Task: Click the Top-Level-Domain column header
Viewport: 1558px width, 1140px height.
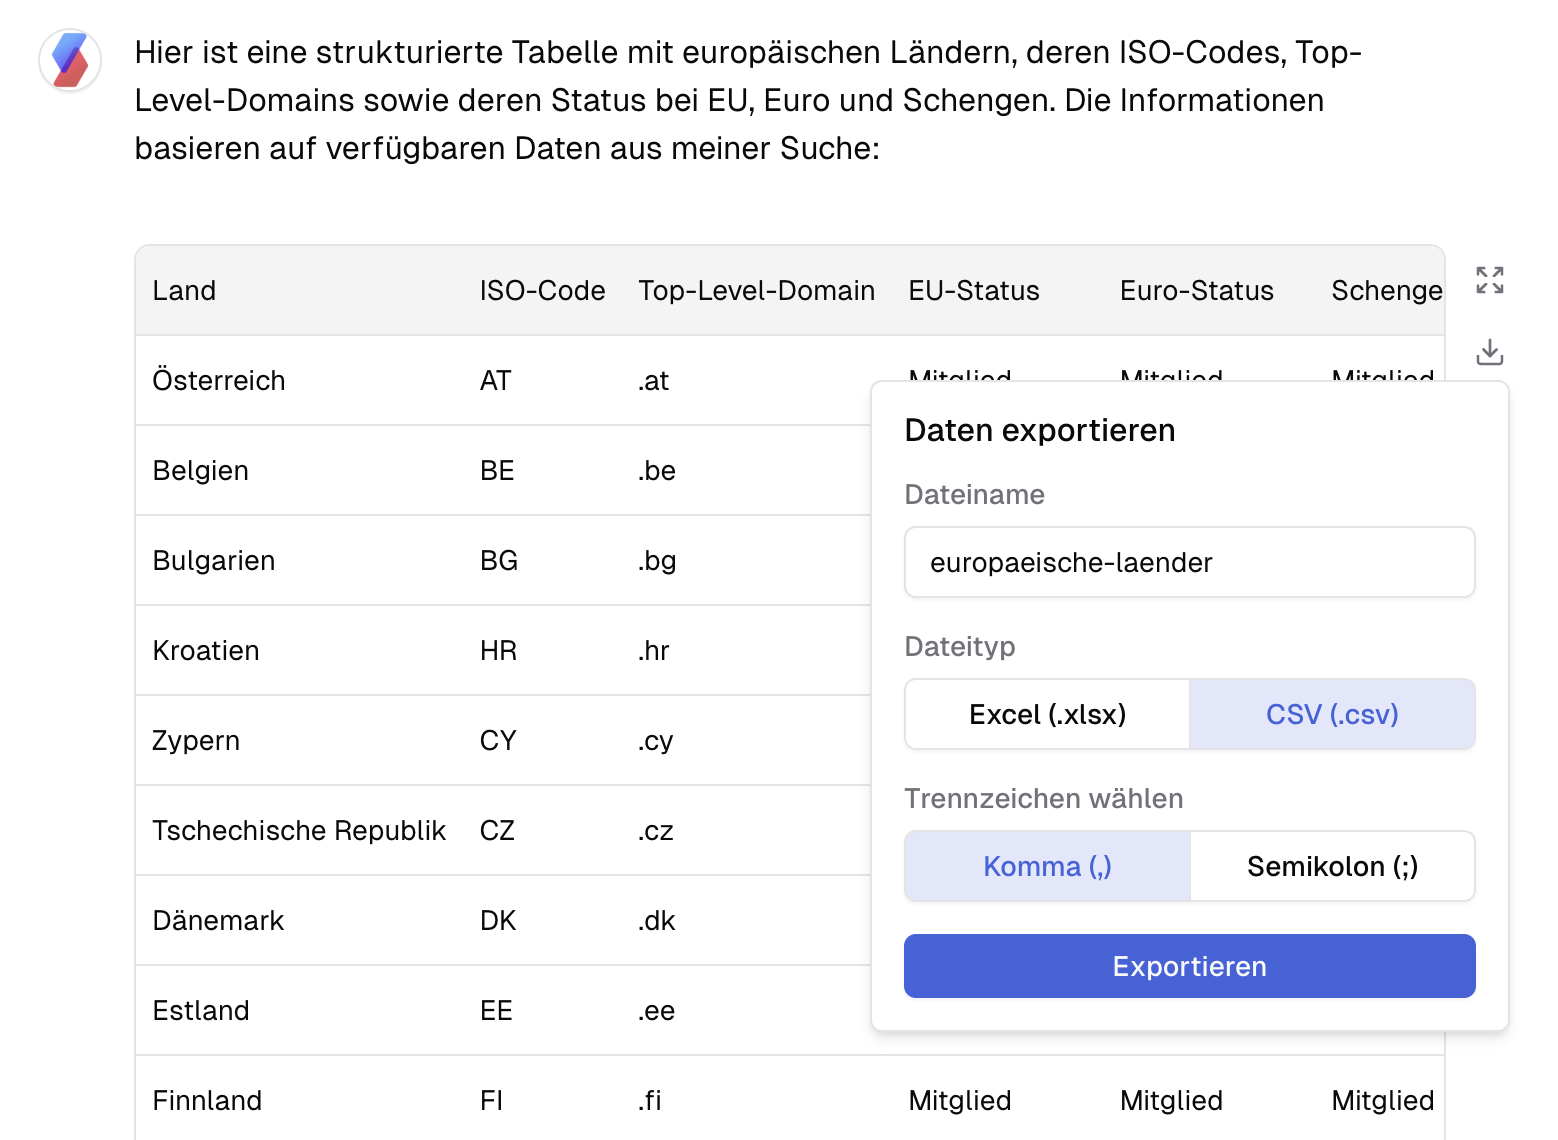Action: point(756,291)
